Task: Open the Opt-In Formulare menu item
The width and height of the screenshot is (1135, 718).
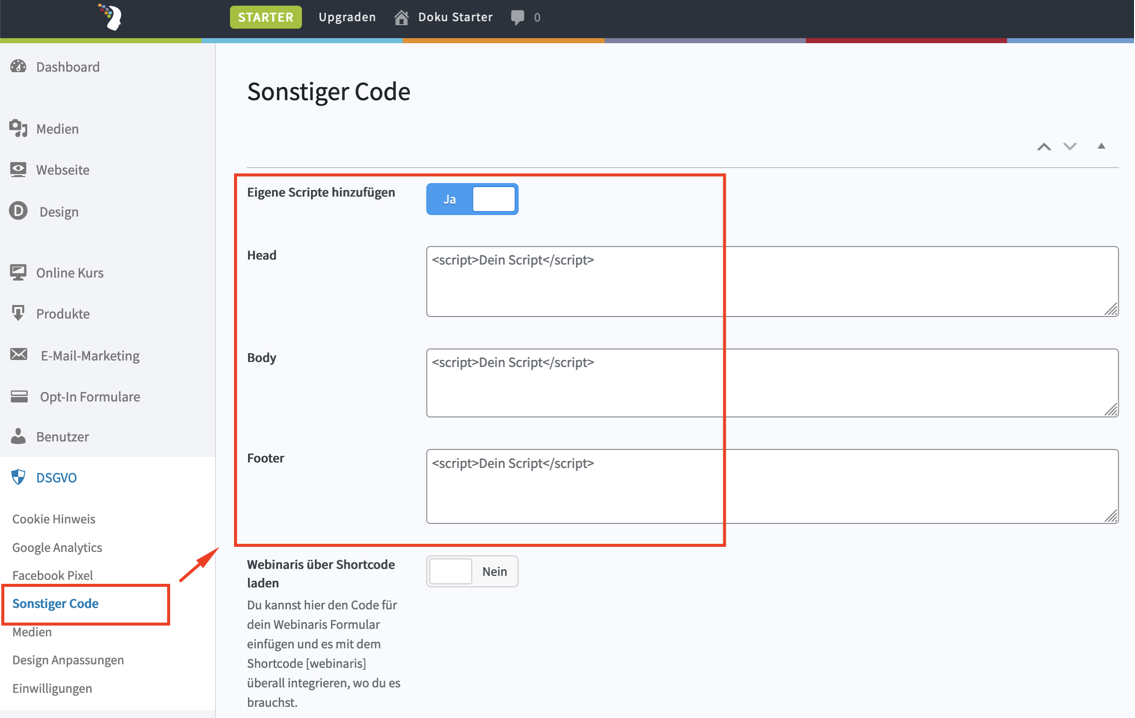Action: [x=90, y=397]
